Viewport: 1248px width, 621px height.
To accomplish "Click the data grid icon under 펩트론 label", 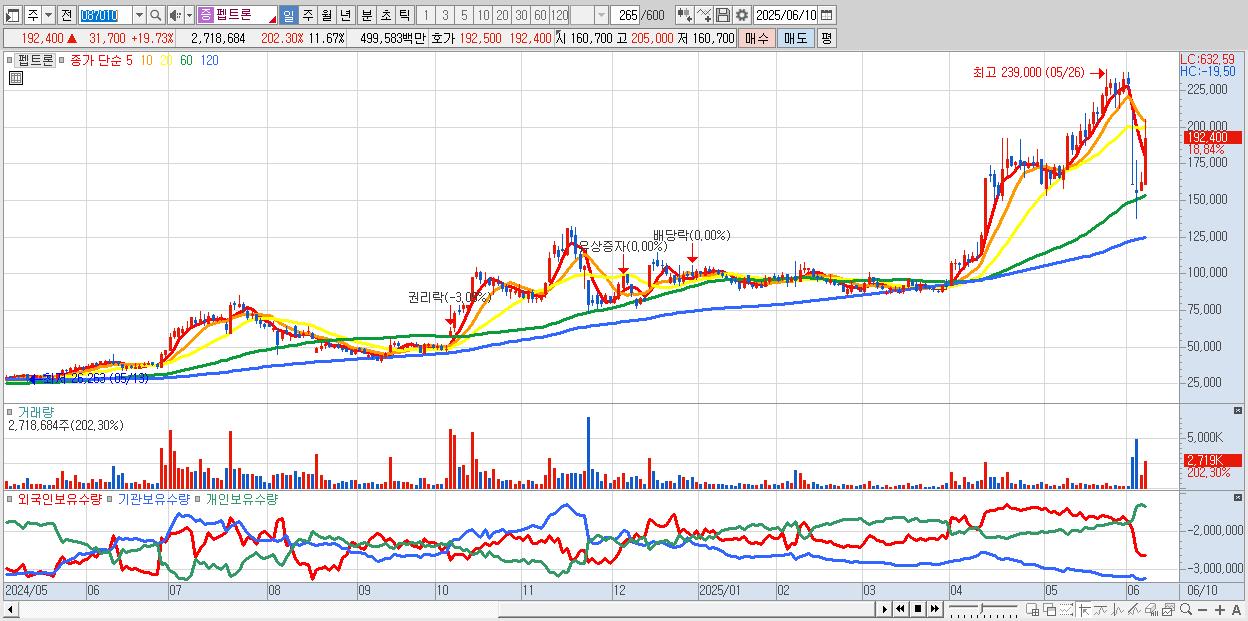I will click(x=15, y=77).
